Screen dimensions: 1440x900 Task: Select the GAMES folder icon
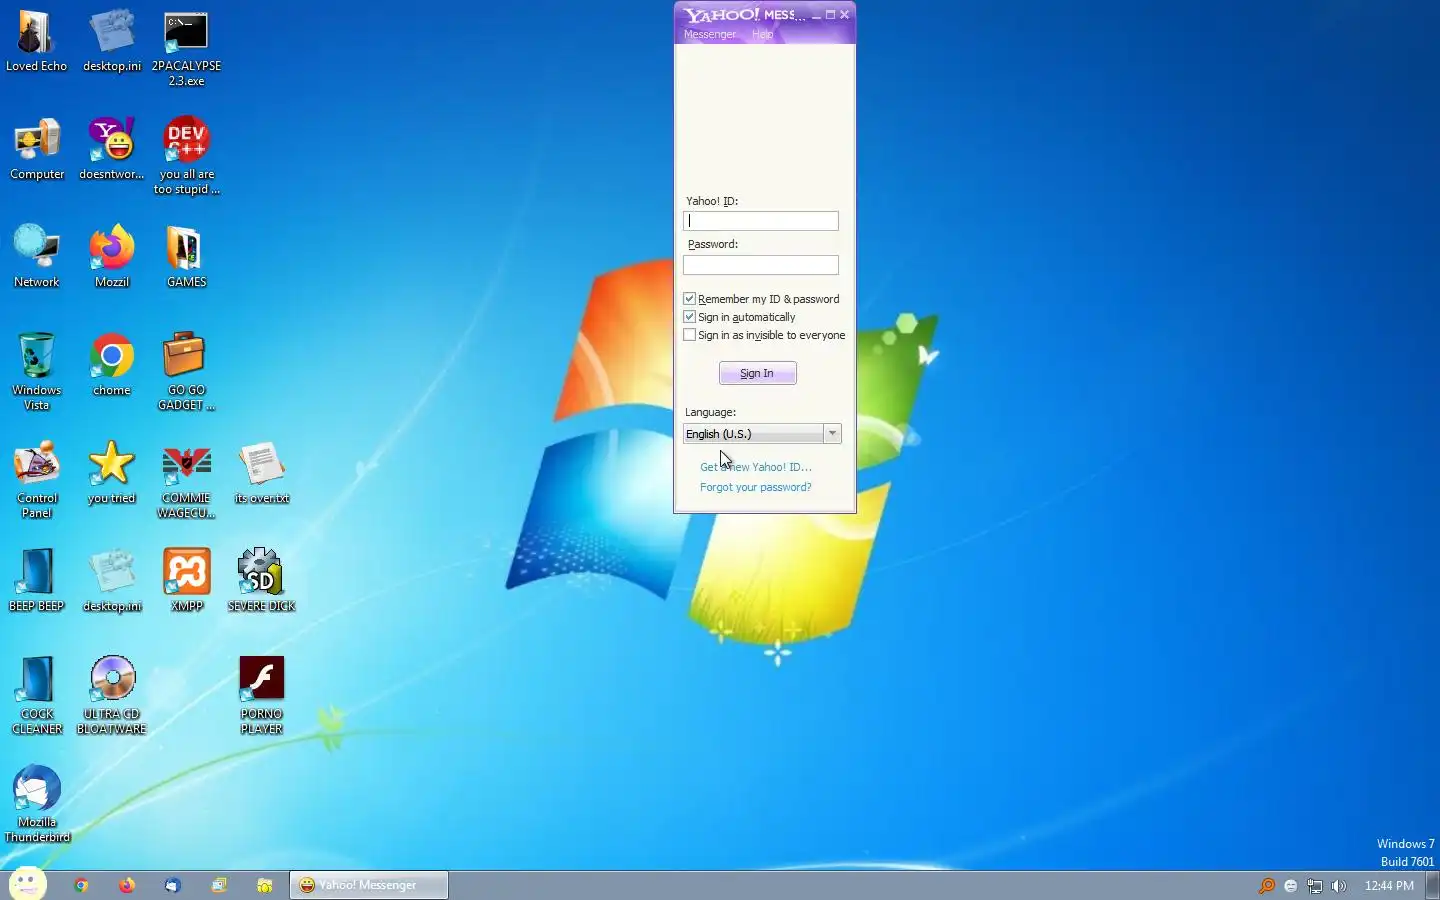(186, 258)
